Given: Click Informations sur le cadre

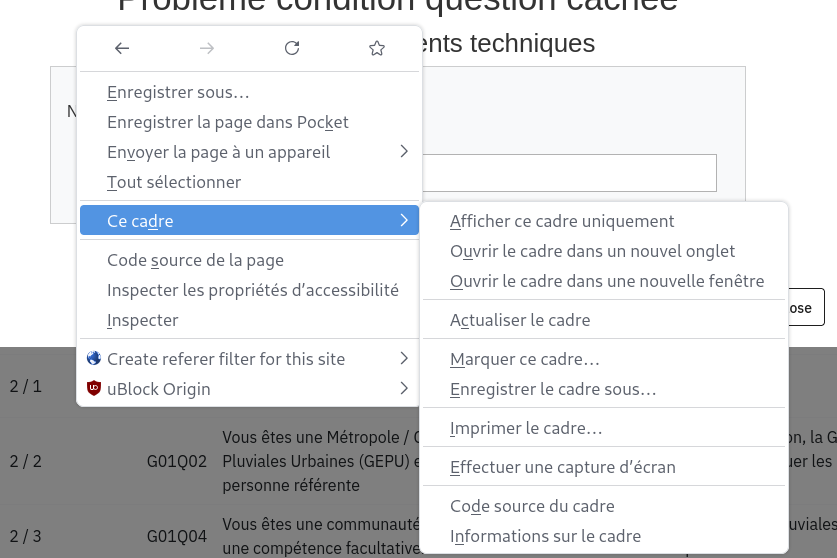Looking at the screenshot, I should (x=545, y=536).
